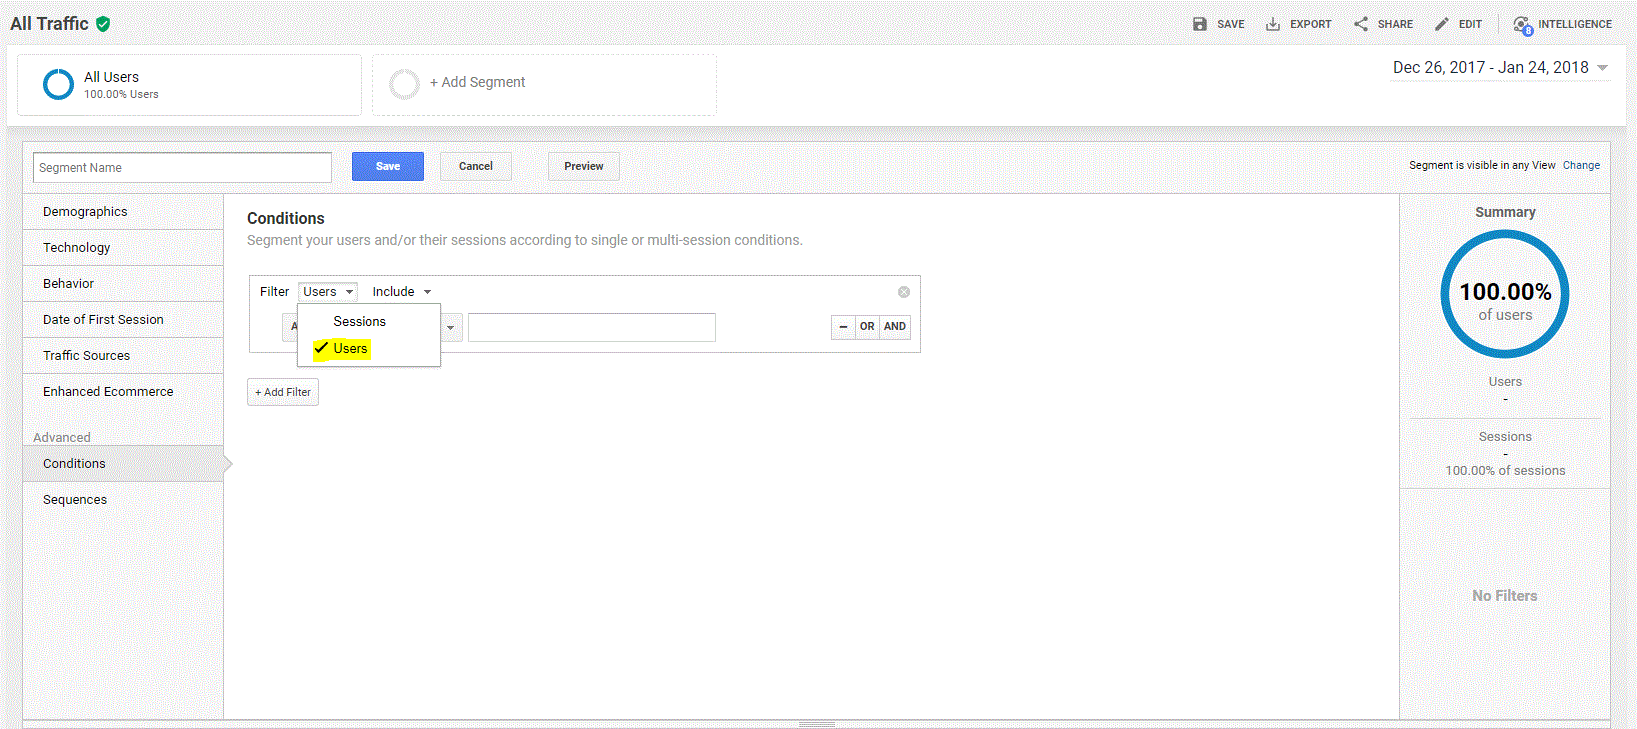The image size is (1637, 729).
Task: Open the Sequences section
Action: pyautogui.click(x=75, y=500)
